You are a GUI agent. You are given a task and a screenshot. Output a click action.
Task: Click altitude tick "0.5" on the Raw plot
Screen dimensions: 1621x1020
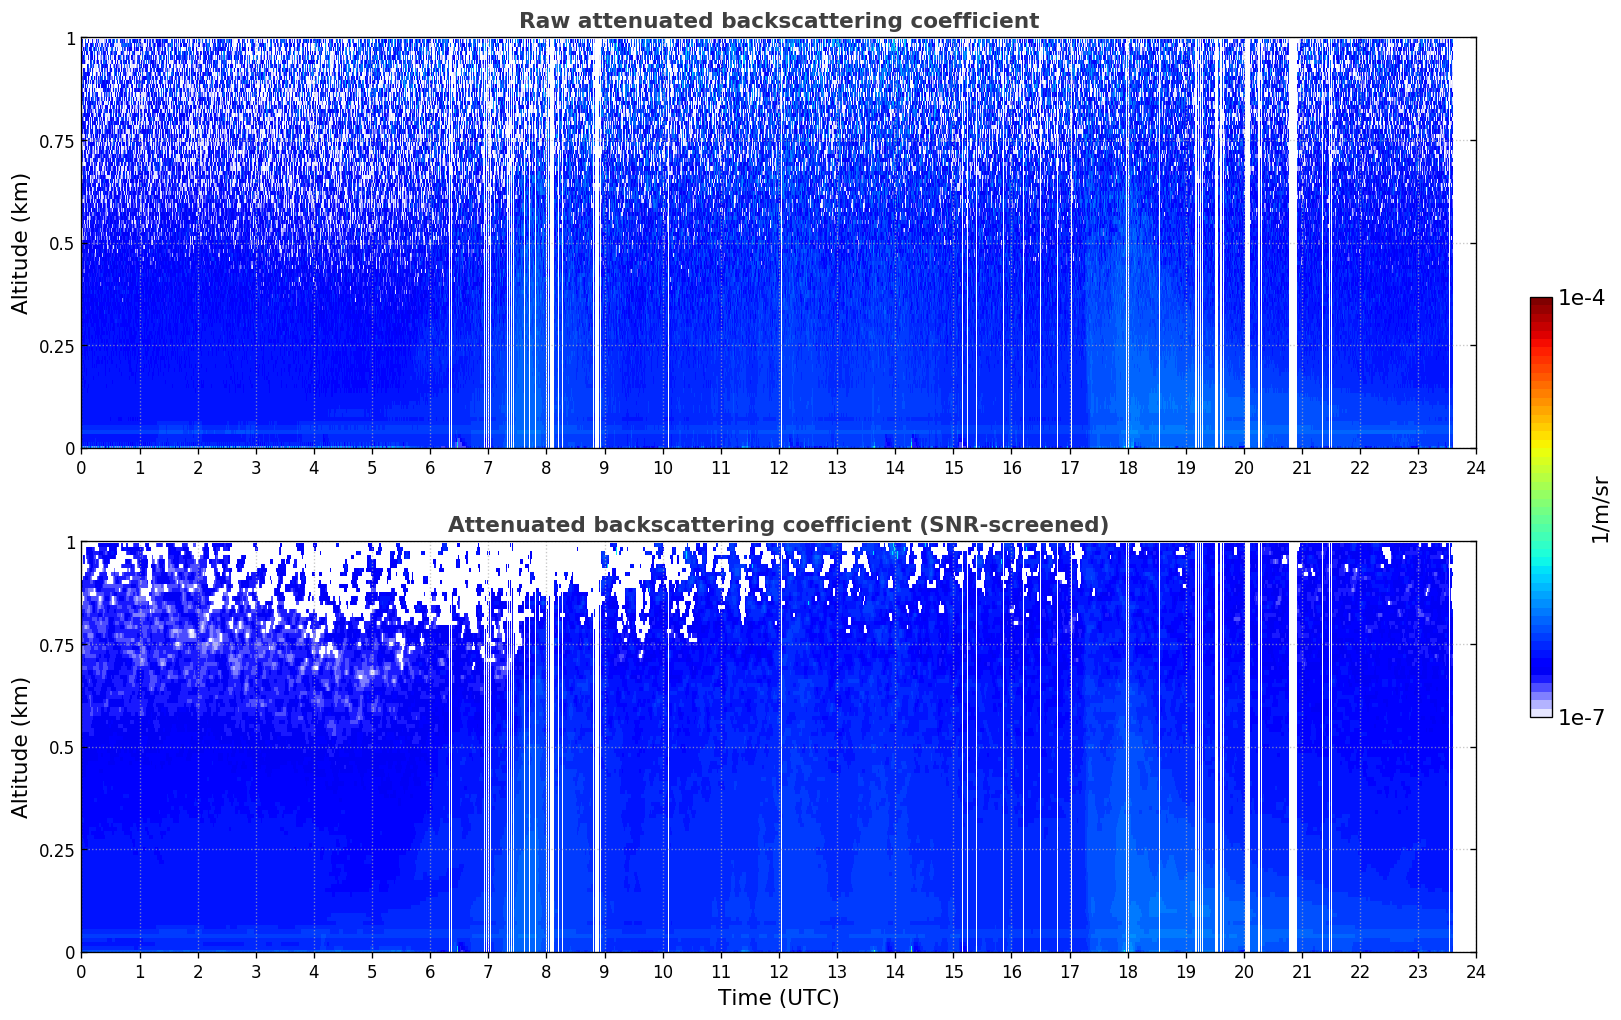coord(63,243)
